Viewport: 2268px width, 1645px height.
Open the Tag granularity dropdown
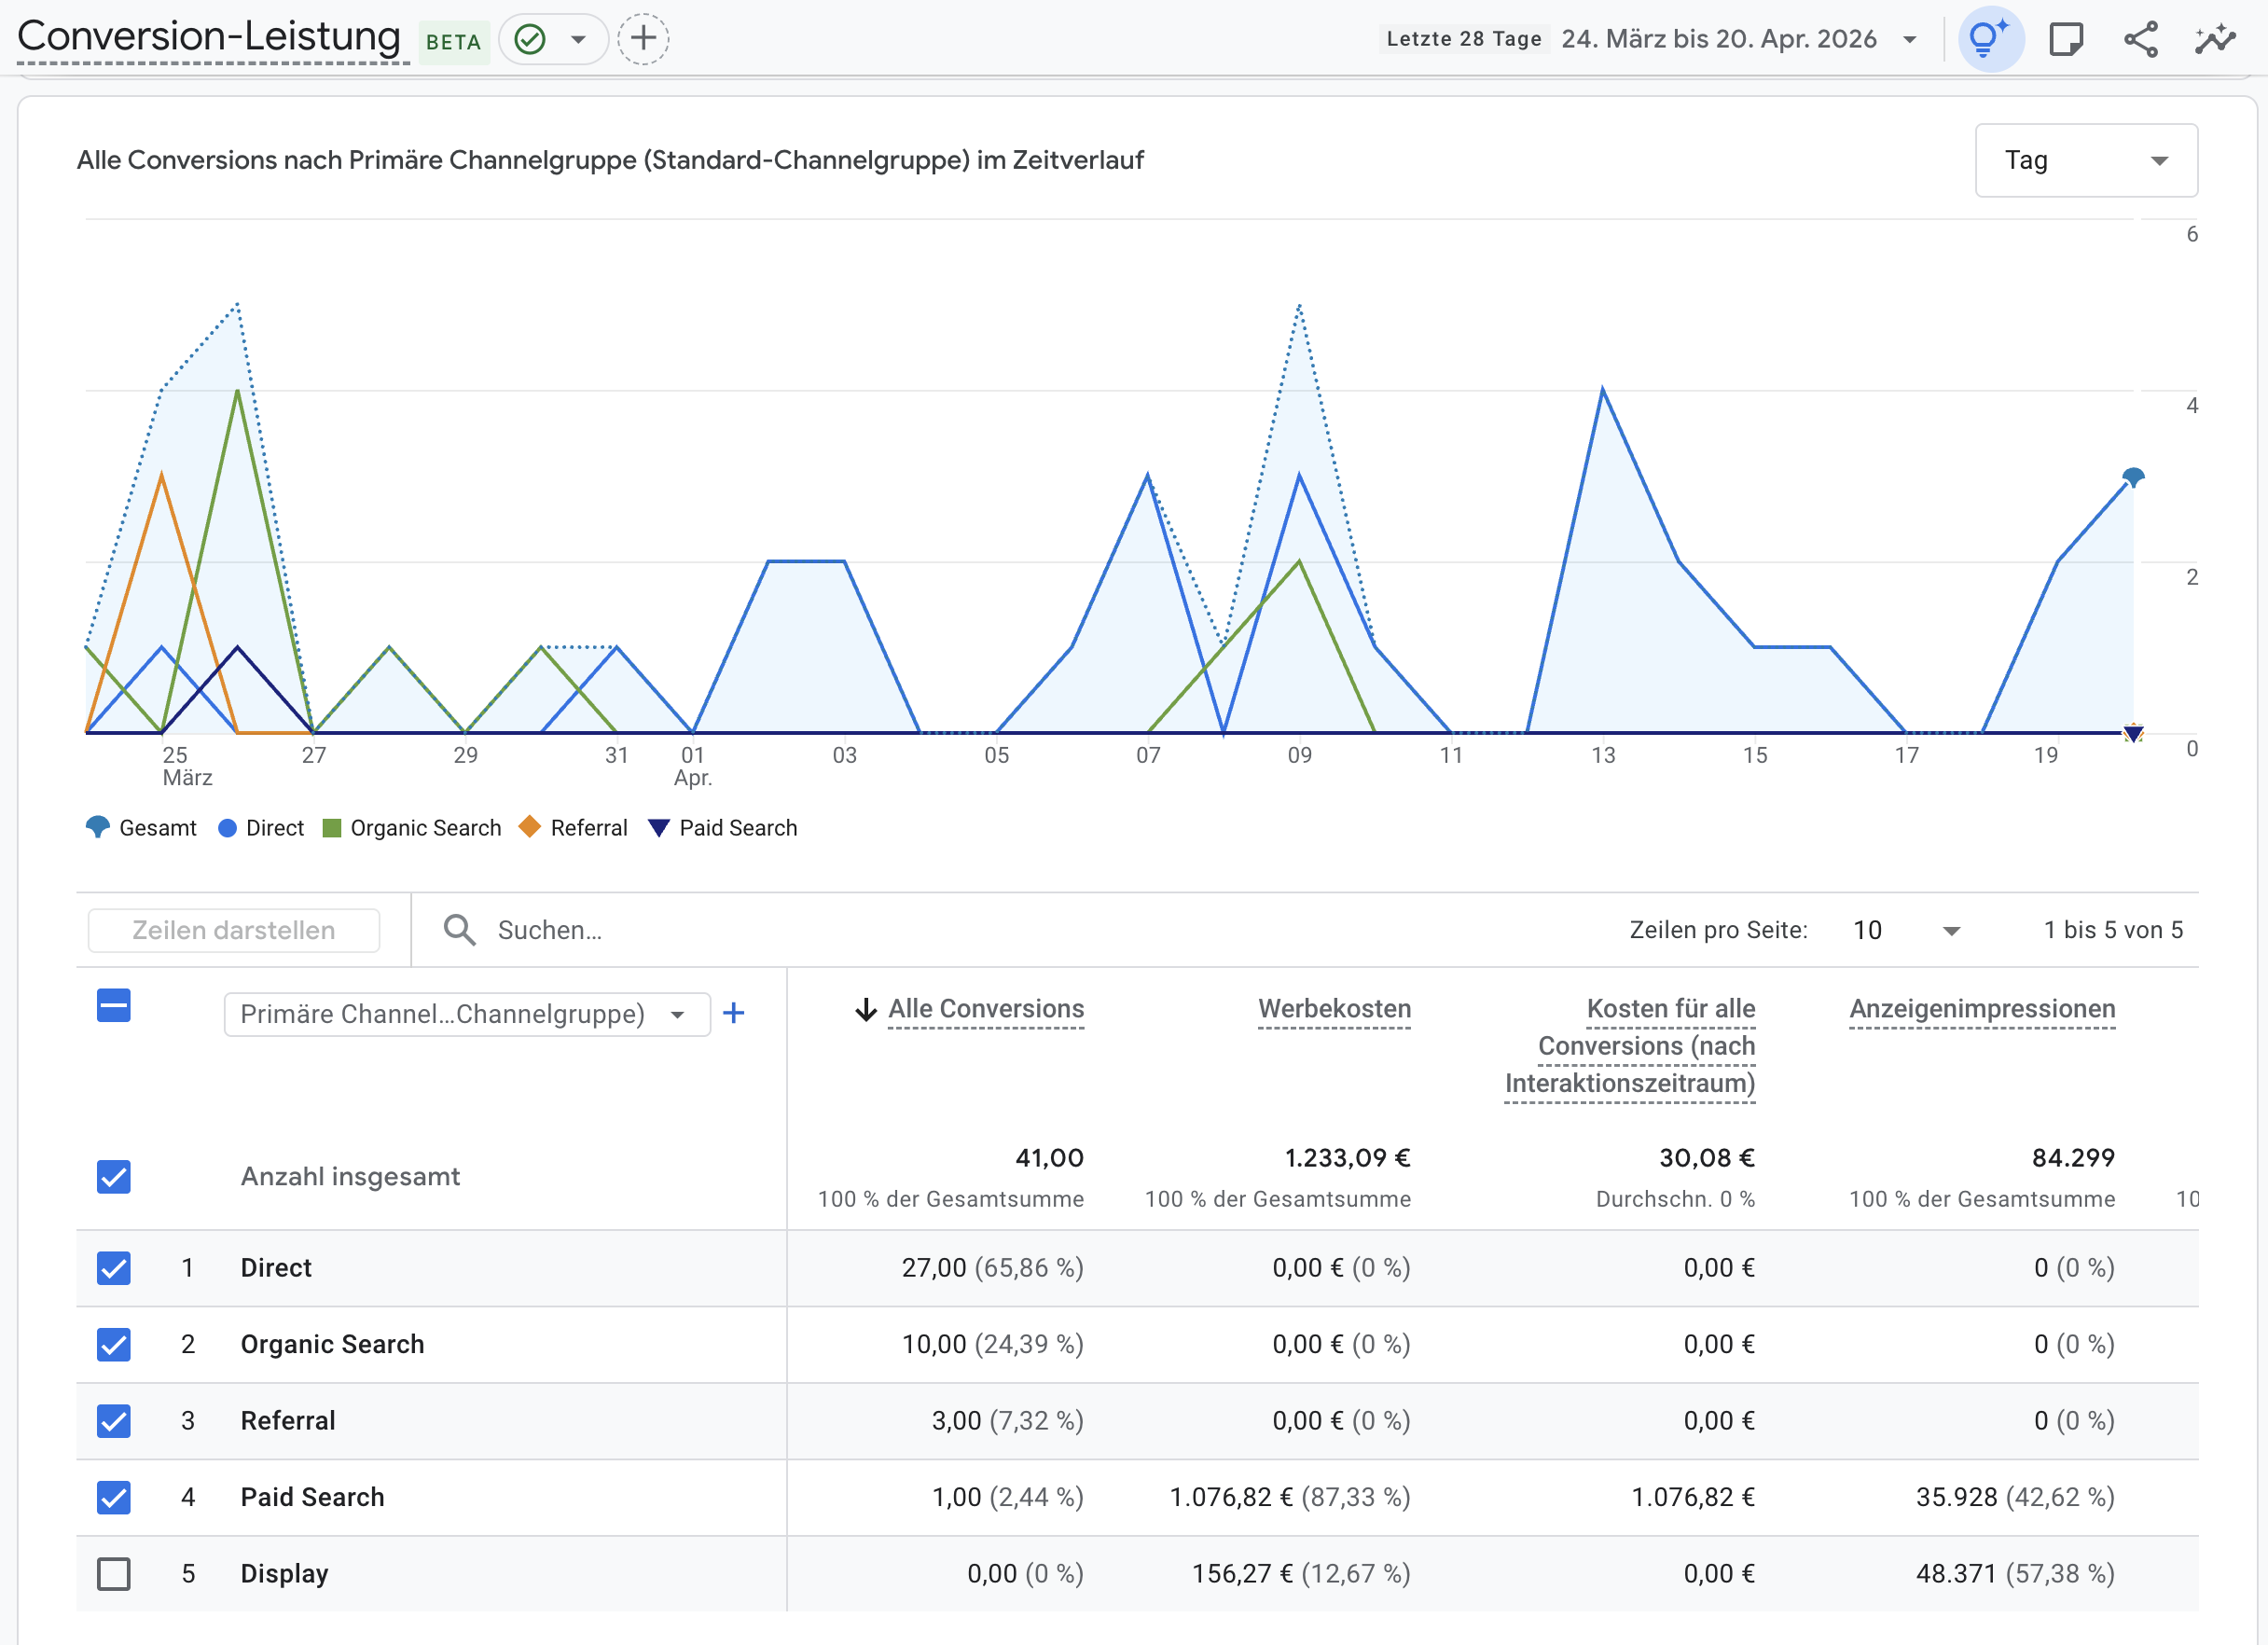click(x=2086, y=159)
